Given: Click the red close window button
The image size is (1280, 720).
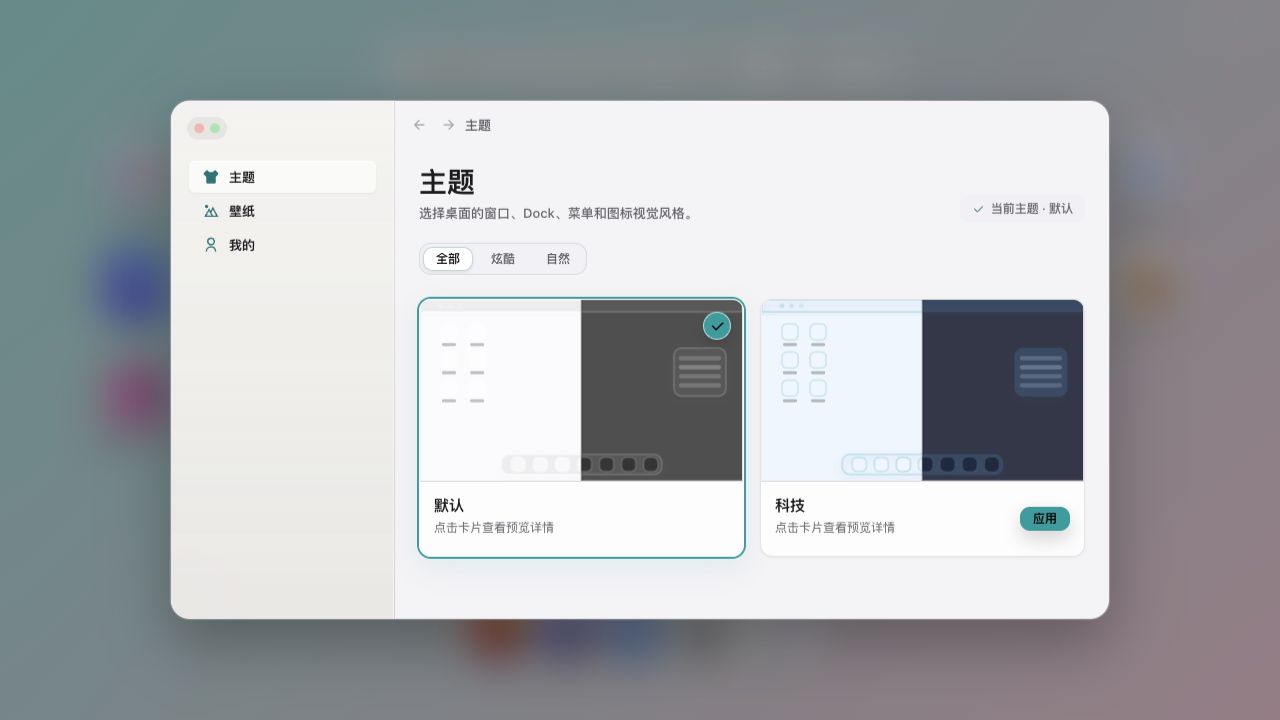Looking at the screenshot, I should click(199, 128).
